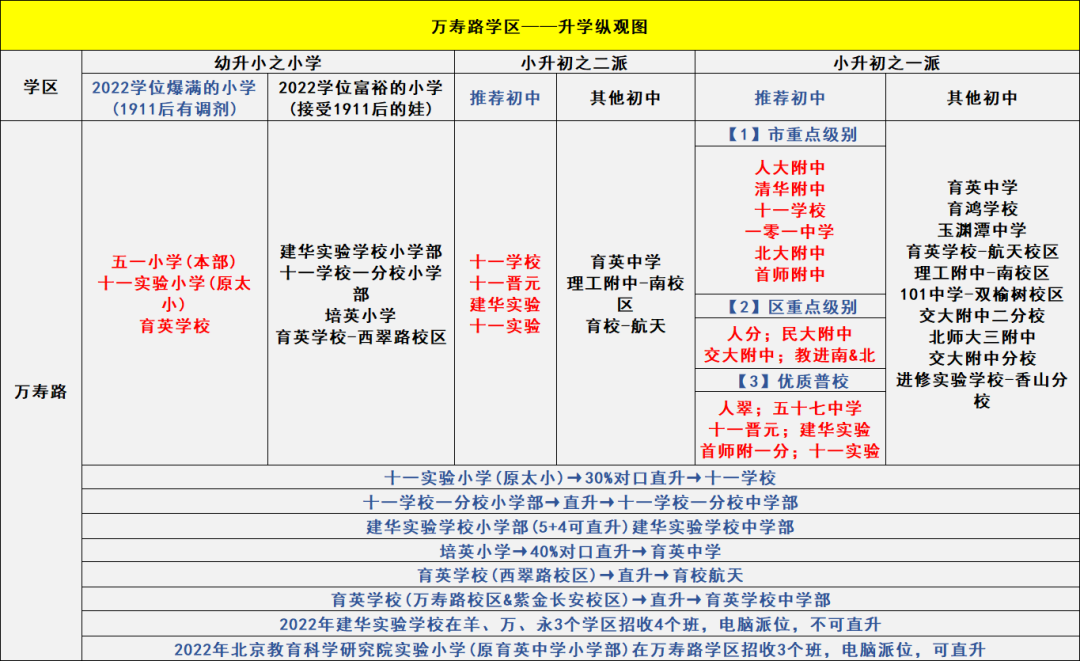
Task: Select row 建华实验学校小学部(5+4可直升)建华实验学校中学部
Action: click(x=581, y=527)
